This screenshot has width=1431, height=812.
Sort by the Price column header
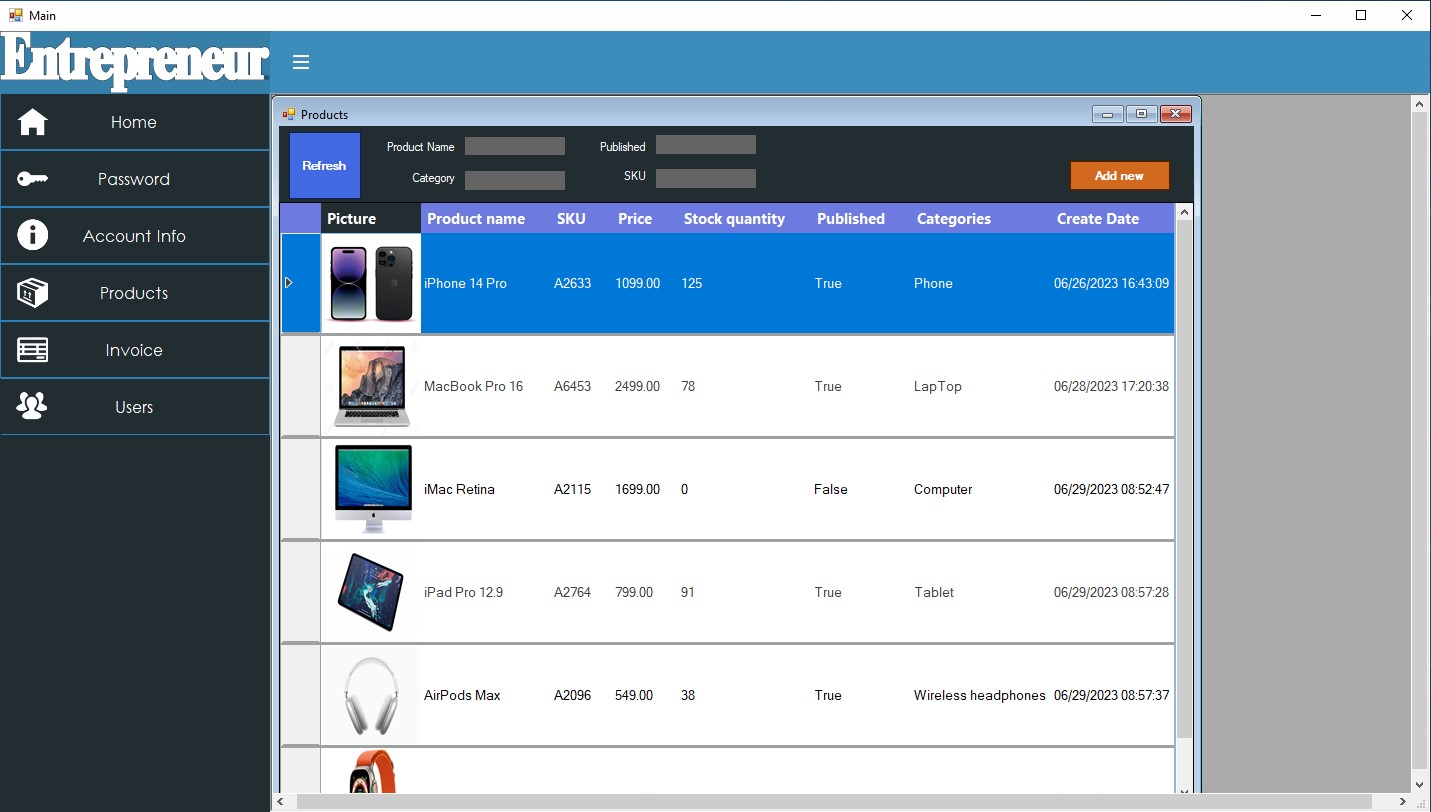pyautogui.click(x=645, y=218)
